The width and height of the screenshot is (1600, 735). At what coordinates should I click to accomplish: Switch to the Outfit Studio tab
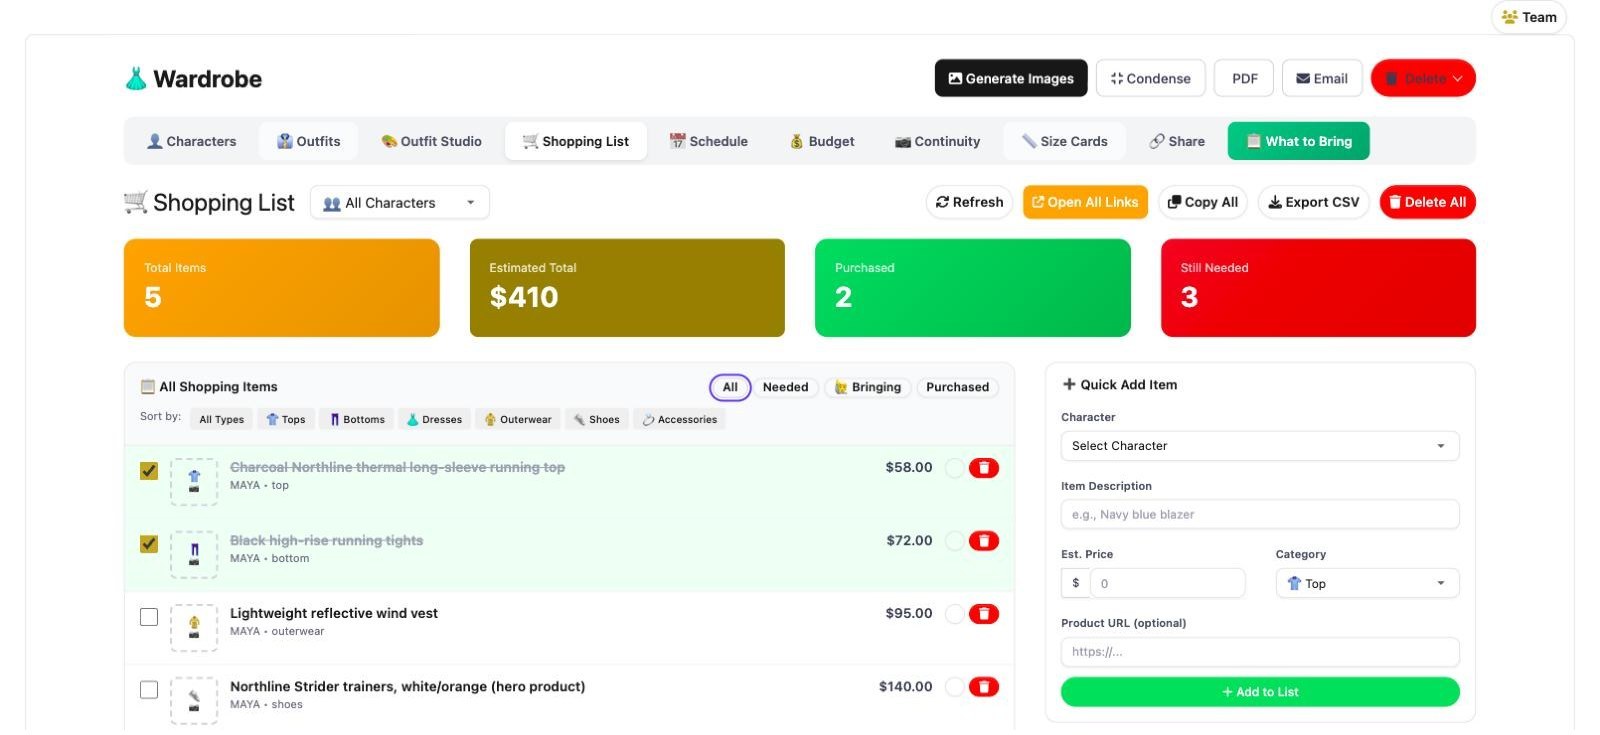point(432,141)
